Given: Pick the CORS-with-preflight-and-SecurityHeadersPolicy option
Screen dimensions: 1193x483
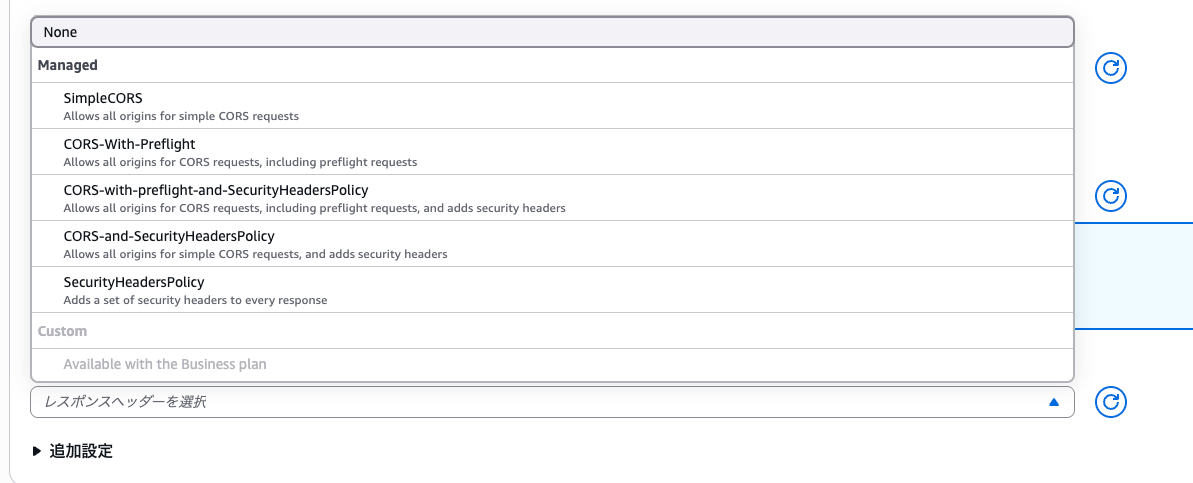Looking at the screenshot, I should tap(216, 190).
